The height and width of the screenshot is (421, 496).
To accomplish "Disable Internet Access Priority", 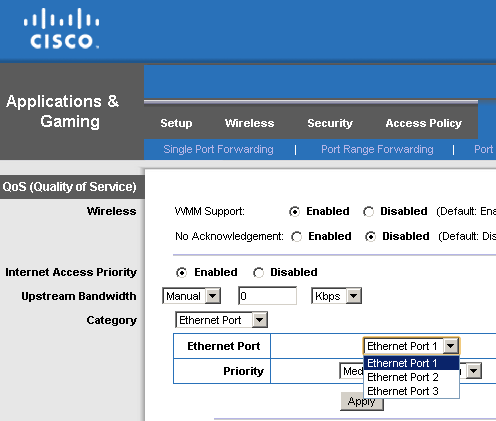I will [x=258, y=273].
